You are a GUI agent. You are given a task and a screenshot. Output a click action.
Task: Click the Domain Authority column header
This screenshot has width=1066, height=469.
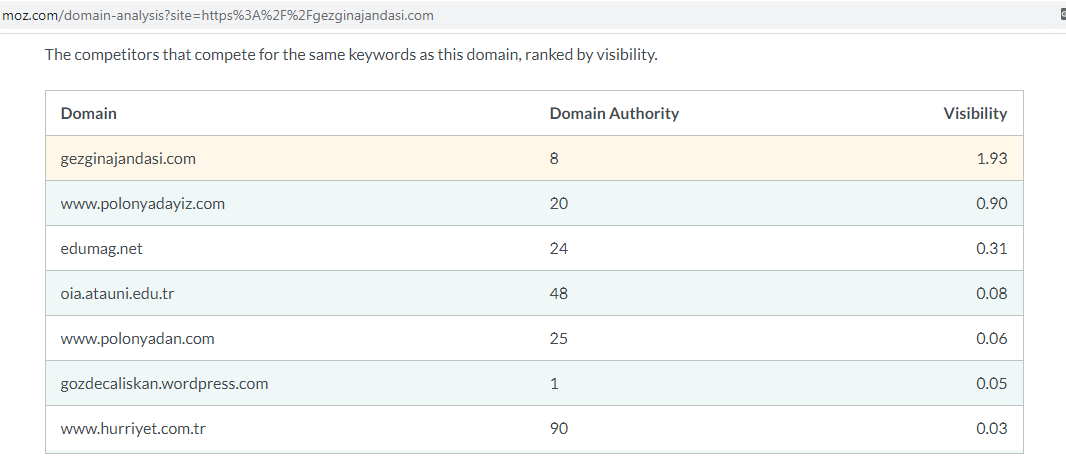(614, 114)
